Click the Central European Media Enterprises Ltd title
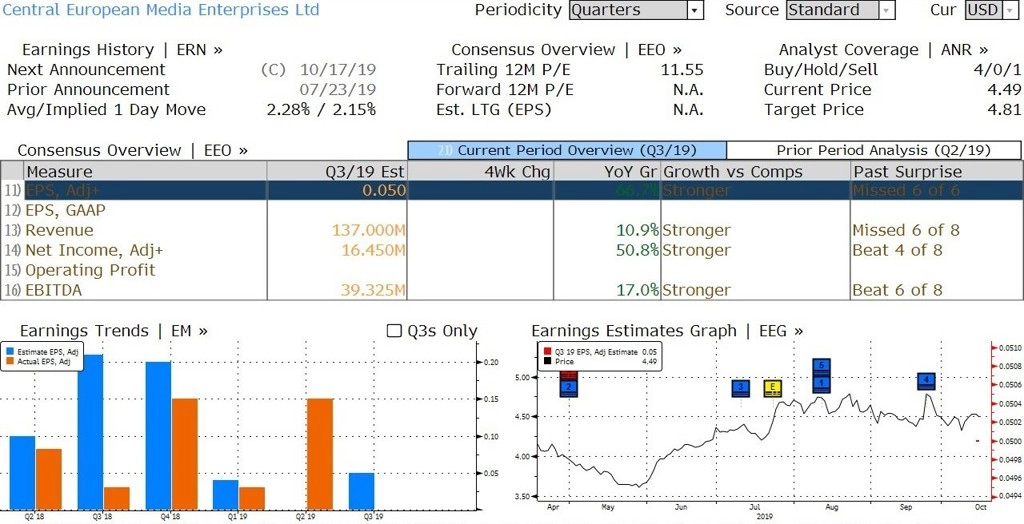The width and height of the screenshot is (1024, 524). (x=161, y=10)
